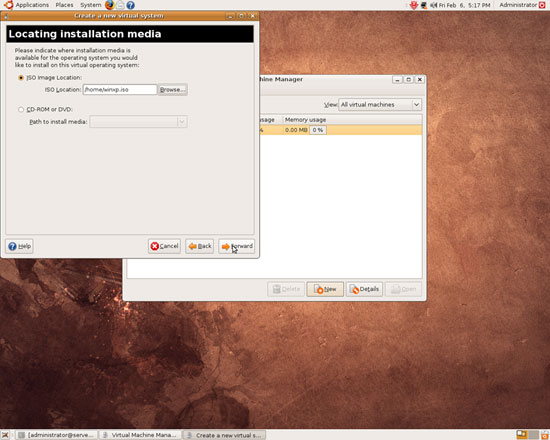Image resolution: width=550 pixels, height=440 pixels.
Task: Close the Virtual Machine Manager window
Action: [x=420, y=80]
